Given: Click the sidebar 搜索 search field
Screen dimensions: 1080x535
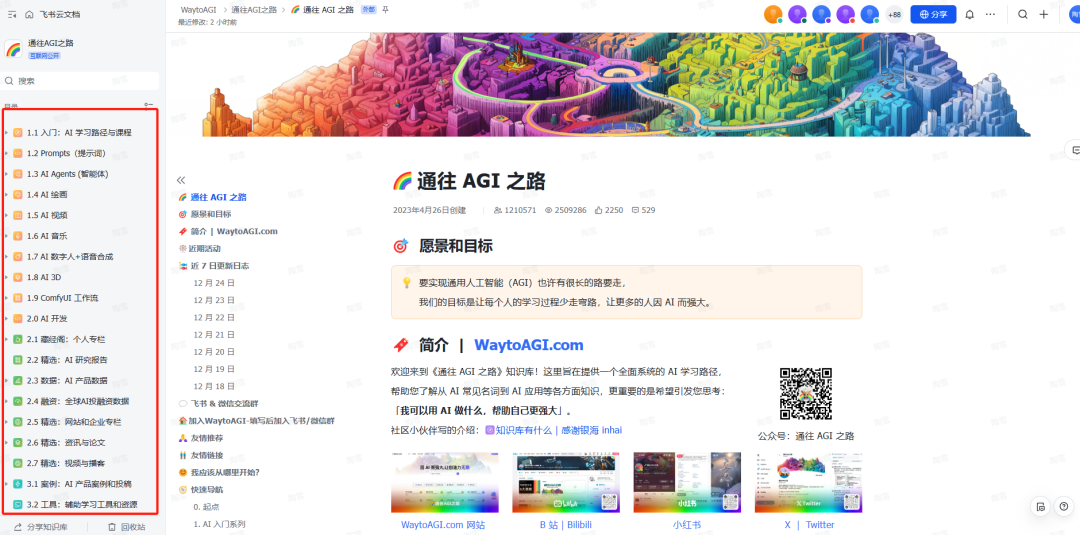Looking at the screenshot, I should [80, 81].
